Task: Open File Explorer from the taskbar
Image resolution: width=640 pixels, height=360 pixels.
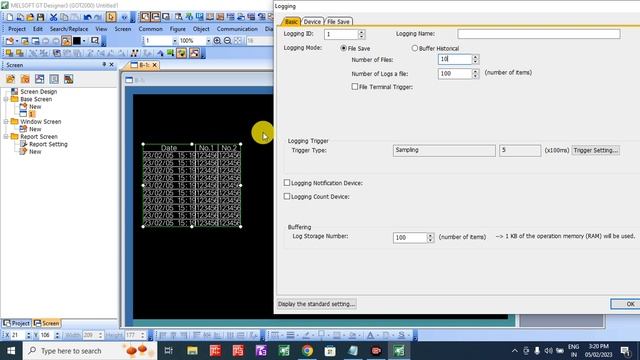Action: (192, 351)
